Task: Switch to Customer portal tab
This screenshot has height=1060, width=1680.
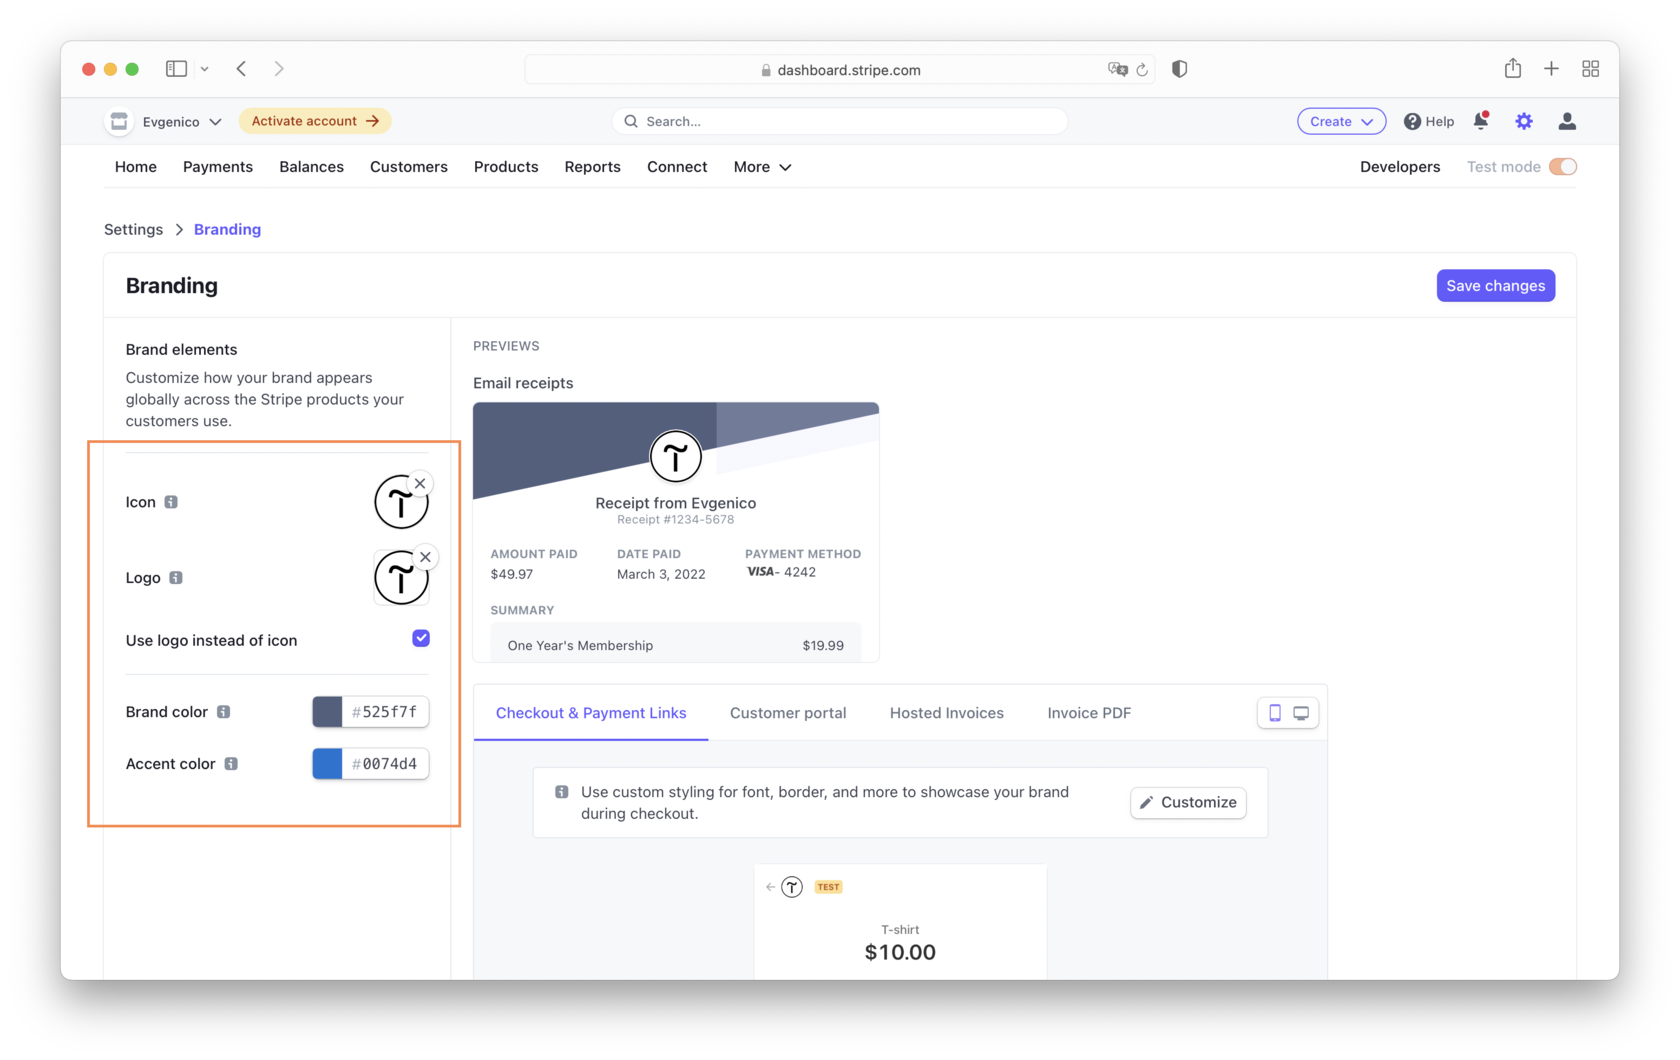Action: pos(788,713)
